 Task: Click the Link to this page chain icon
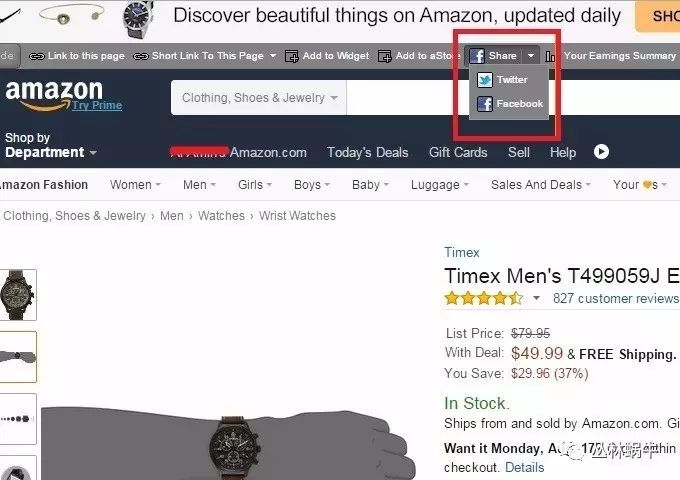click(36, 56)
